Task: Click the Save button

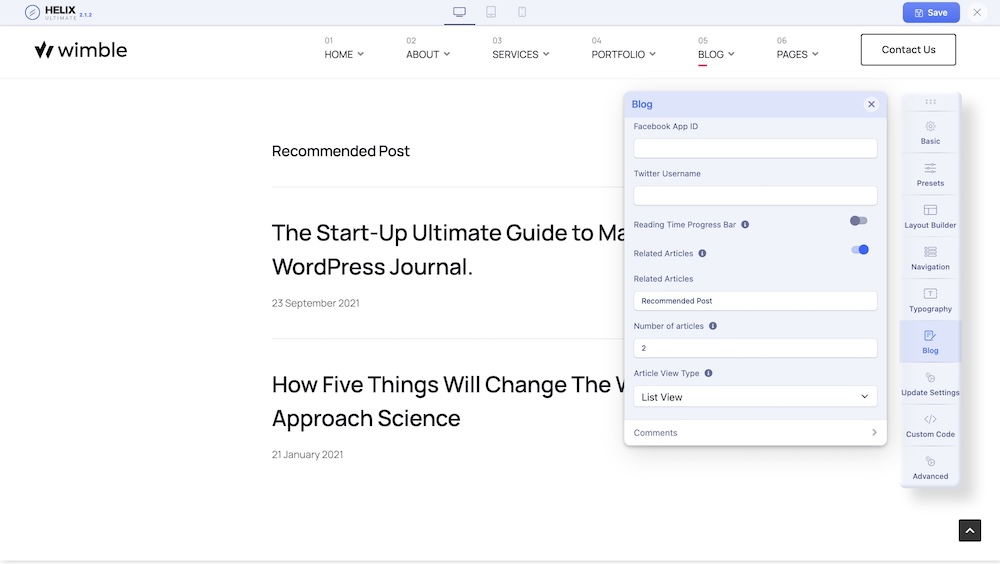Action: 930,13
